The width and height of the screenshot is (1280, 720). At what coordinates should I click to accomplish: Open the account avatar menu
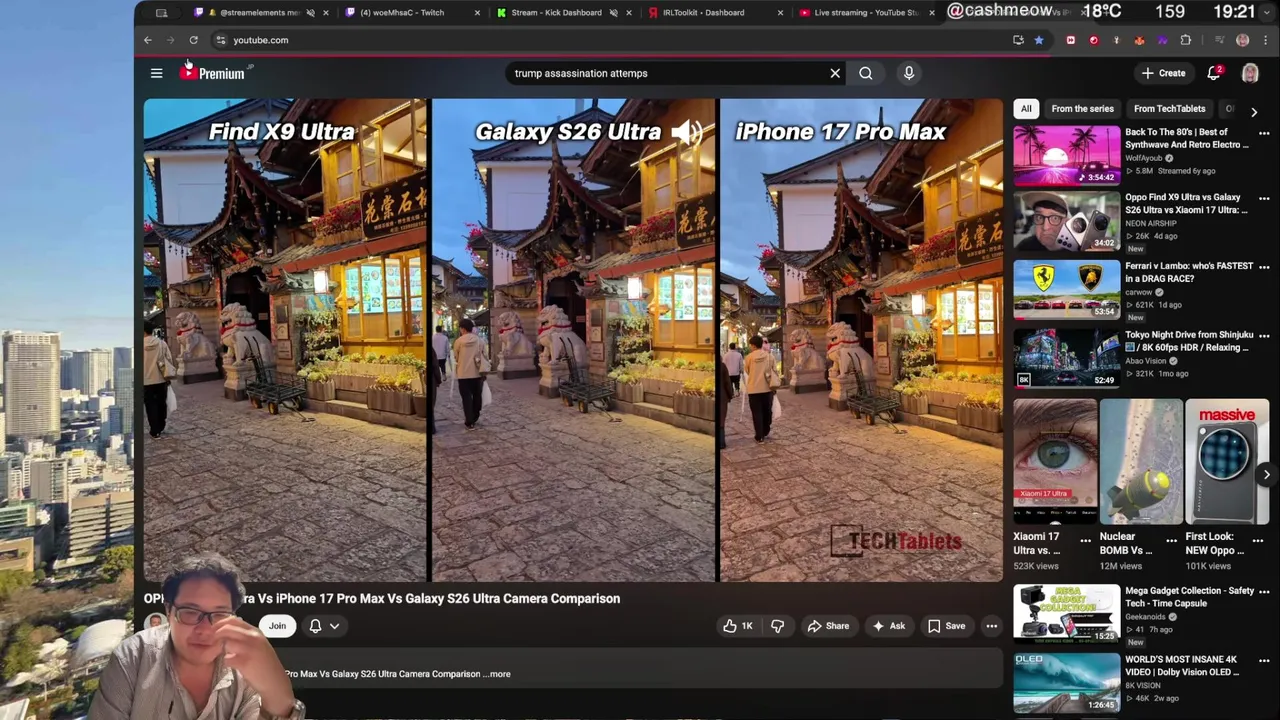click(1250, 73)
